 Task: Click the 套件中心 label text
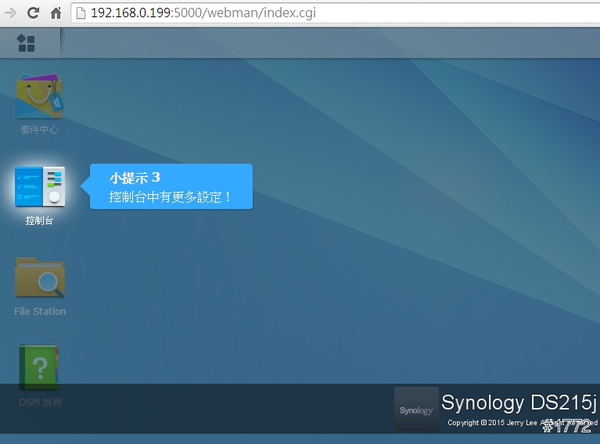[x=39, y=130]
